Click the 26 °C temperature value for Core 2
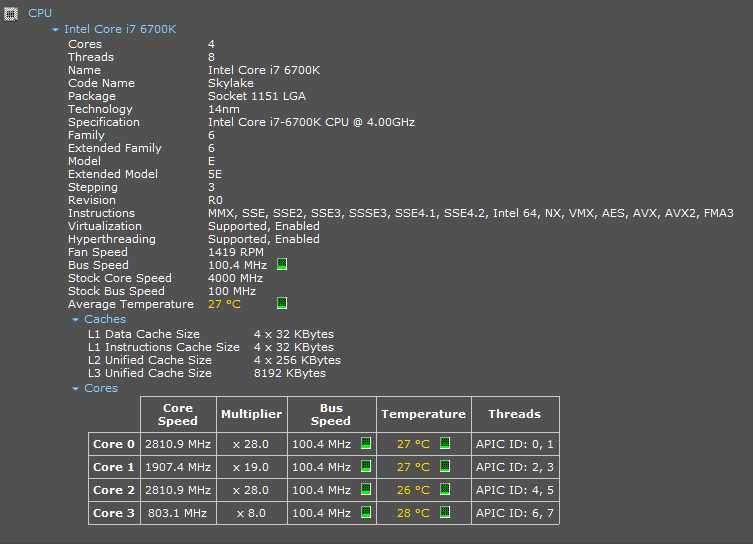The width and height of the screenshot is (753, 544). pyautogui.click(x=413, y=490)
